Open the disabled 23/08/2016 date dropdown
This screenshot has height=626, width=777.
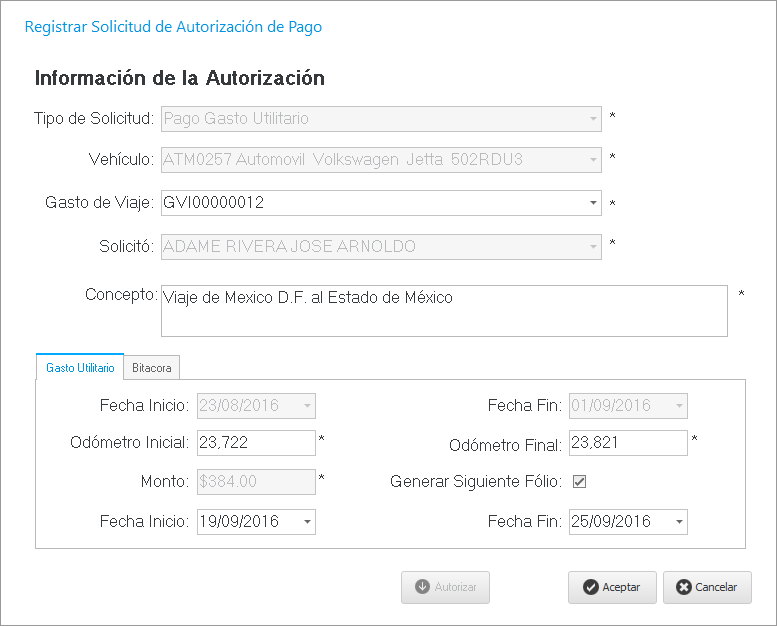306,406
